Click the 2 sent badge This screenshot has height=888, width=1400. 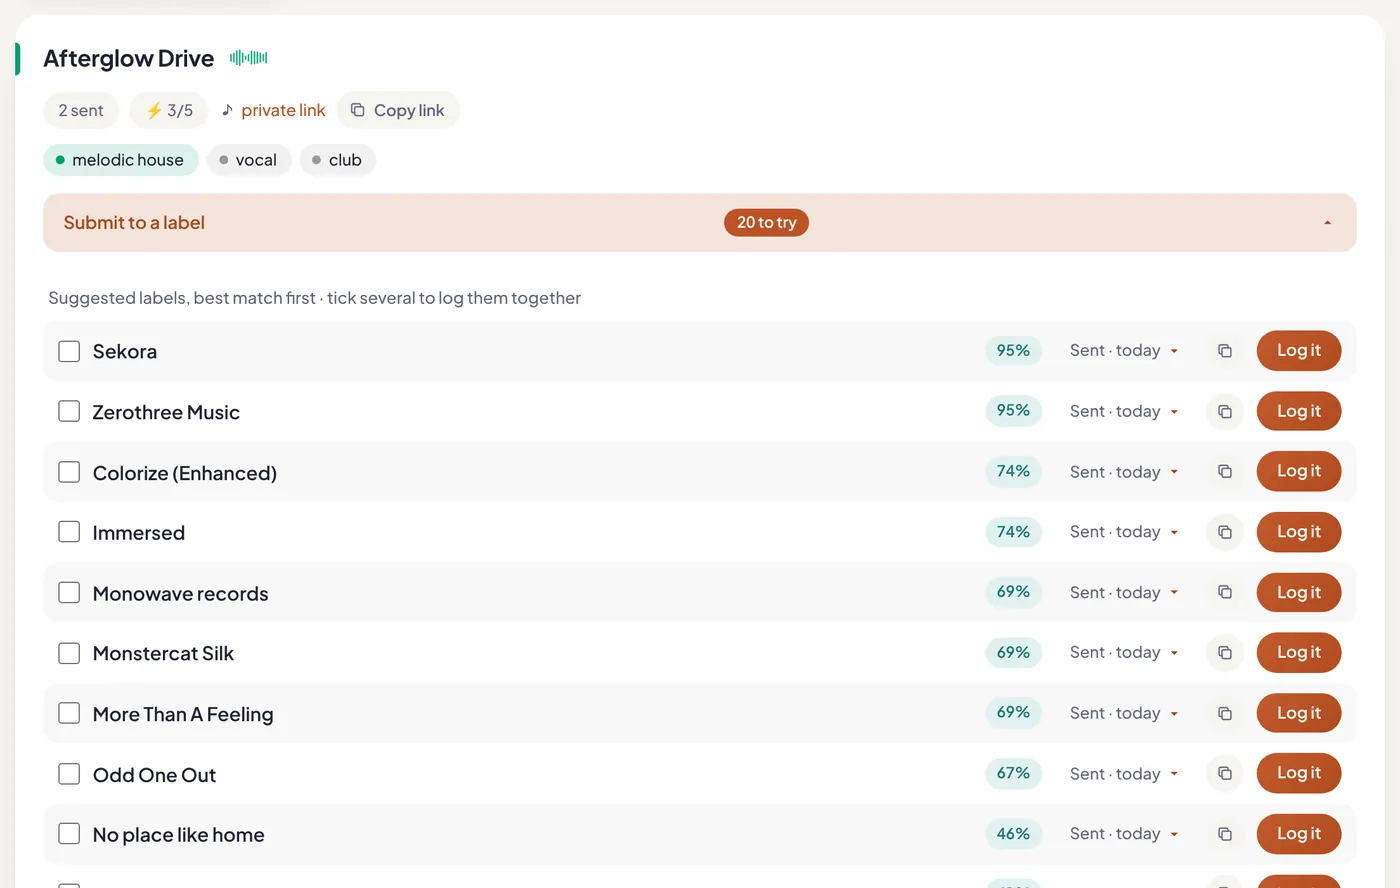click(x=81, y=110)
